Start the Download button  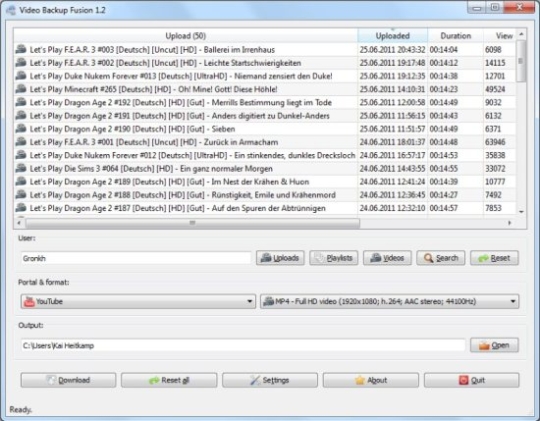click(68, 380)
